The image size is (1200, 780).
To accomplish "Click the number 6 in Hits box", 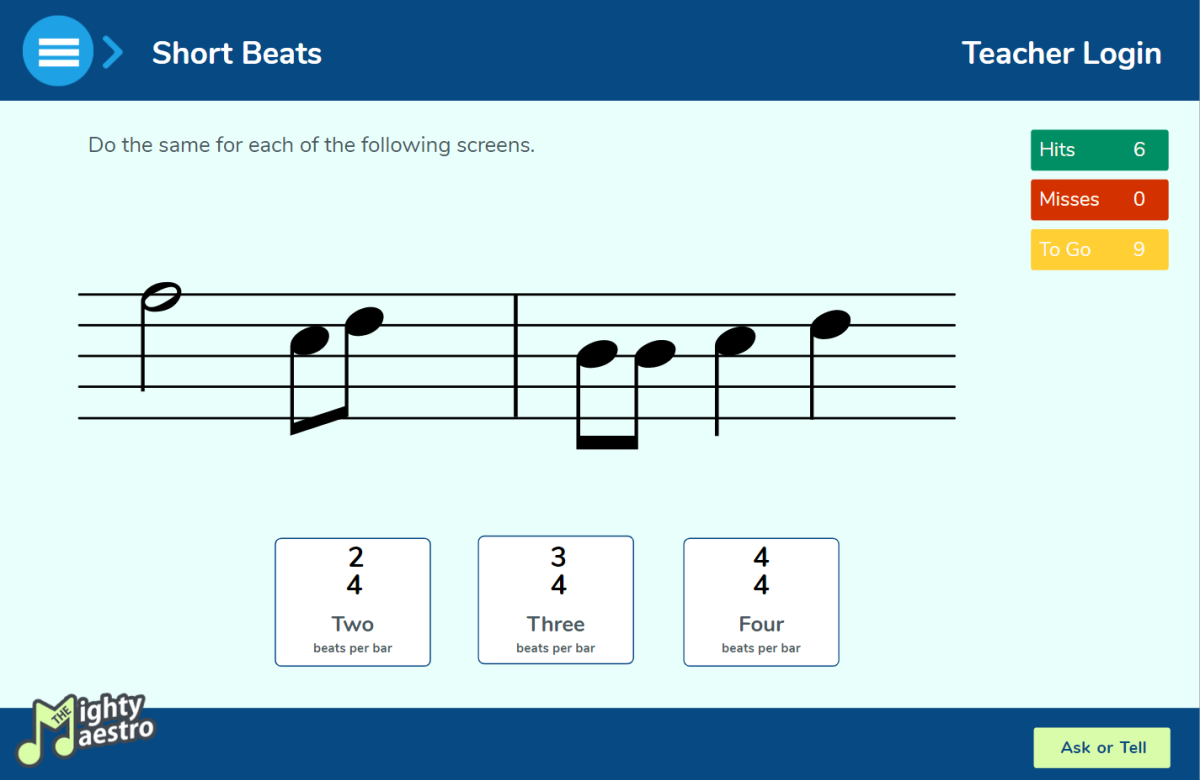I will point(1139,150).
